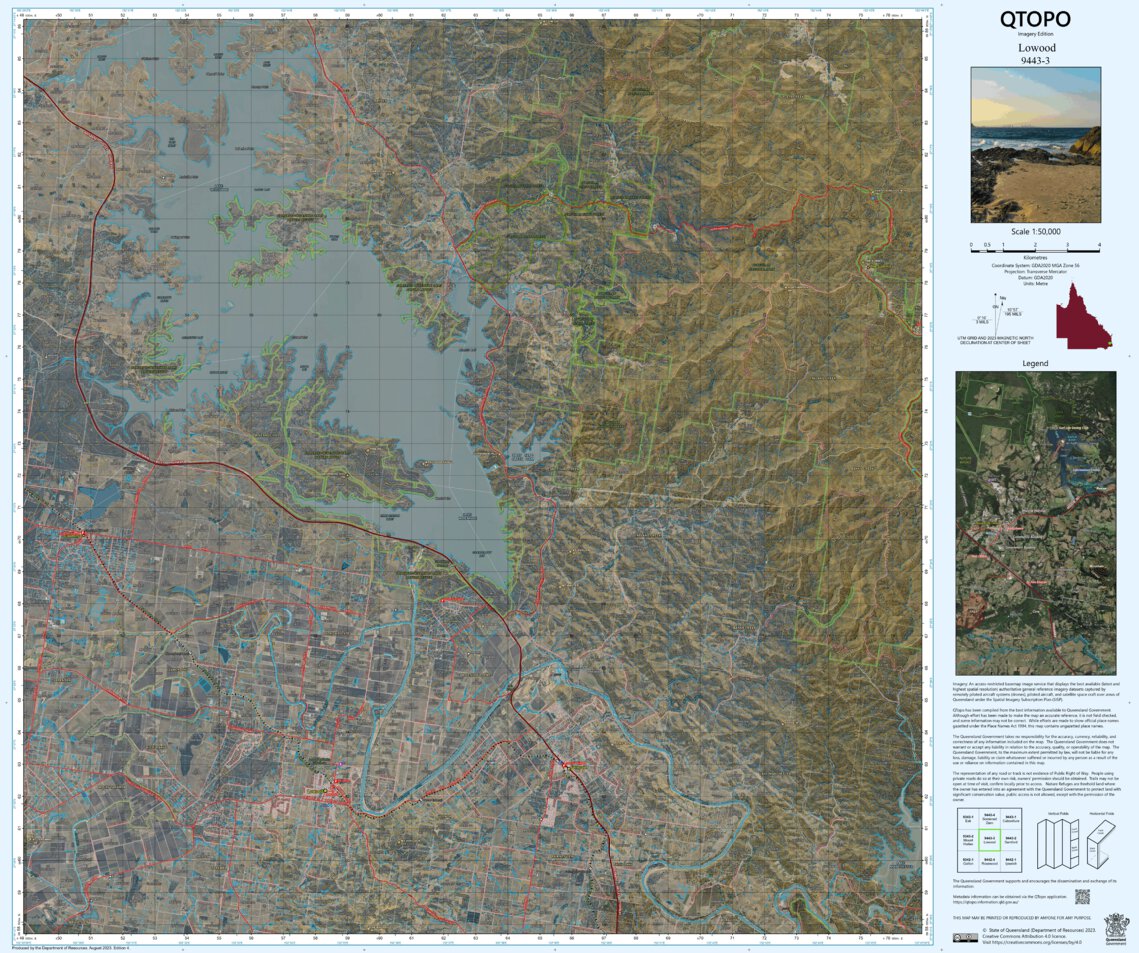Select the Ipswich 9442-1 adjacent sheet
The height and width of the screenshot is (953, 1139).
pyautogui.click(x=1010, y=861)
